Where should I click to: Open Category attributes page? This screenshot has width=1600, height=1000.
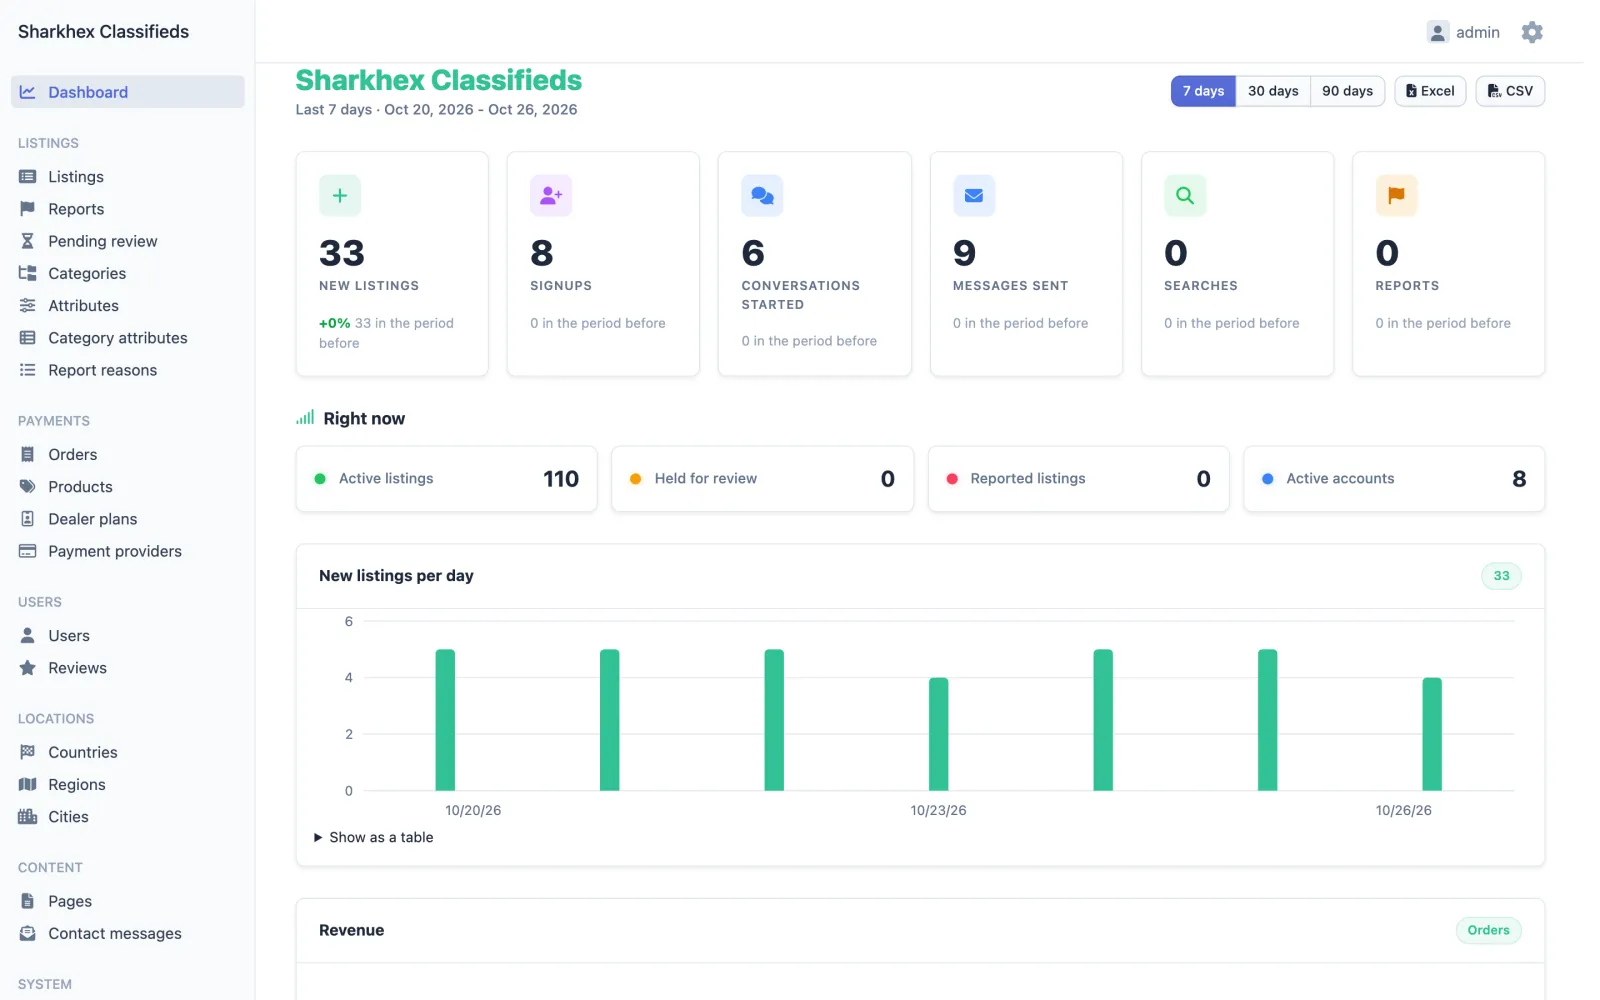pyautogui.click(x=118, y=338)
